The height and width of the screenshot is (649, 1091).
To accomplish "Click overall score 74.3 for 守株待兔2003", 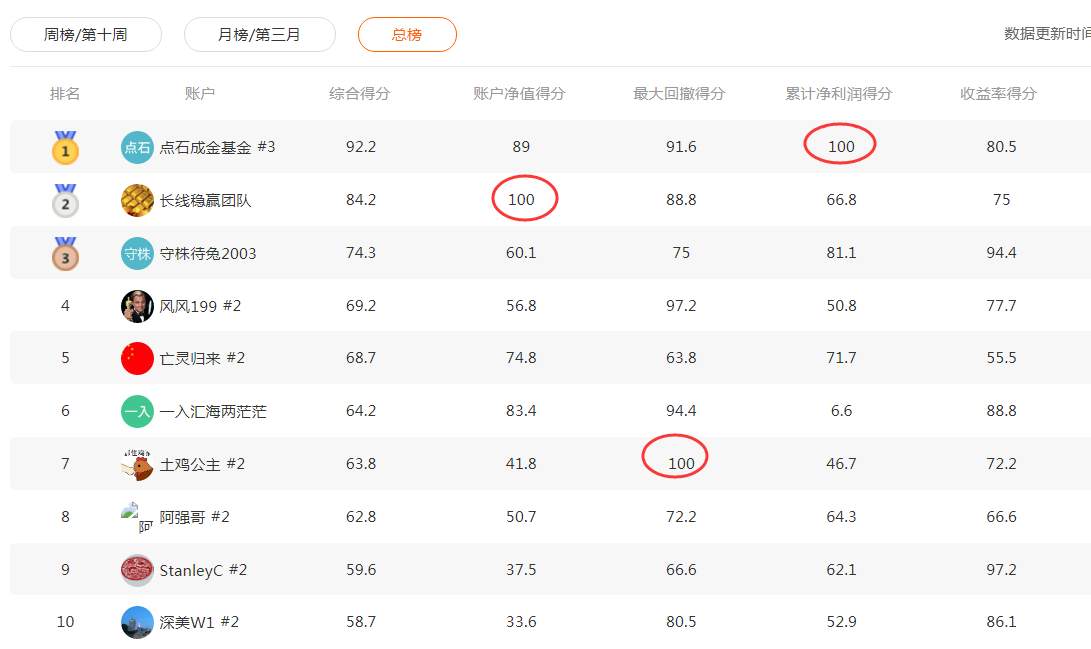I will click(x=361, y=253).
